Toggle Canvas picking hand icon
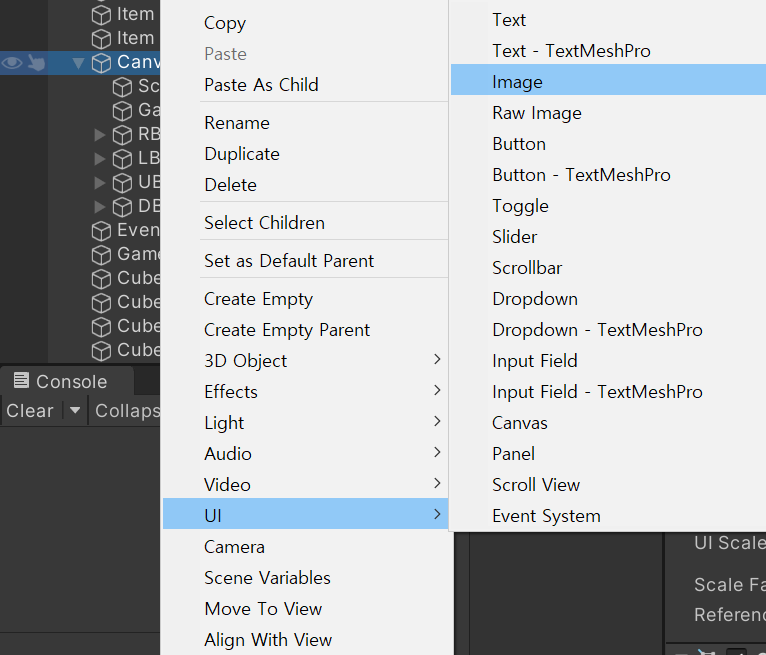766x655 pixels. pyautogui.click(x=36, y=63)
